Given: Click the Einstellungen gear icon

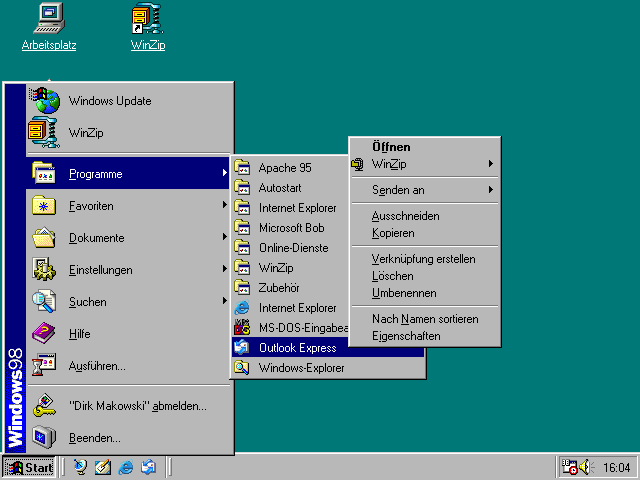Looking at the screenshot, I should [44, 269].
